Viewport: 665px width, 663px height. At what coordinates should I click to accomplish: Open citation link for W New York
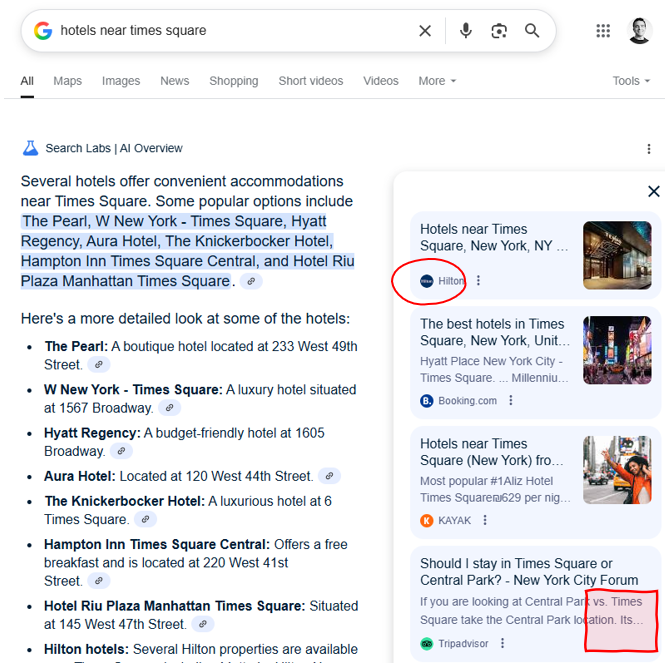(x=169, y=408)
